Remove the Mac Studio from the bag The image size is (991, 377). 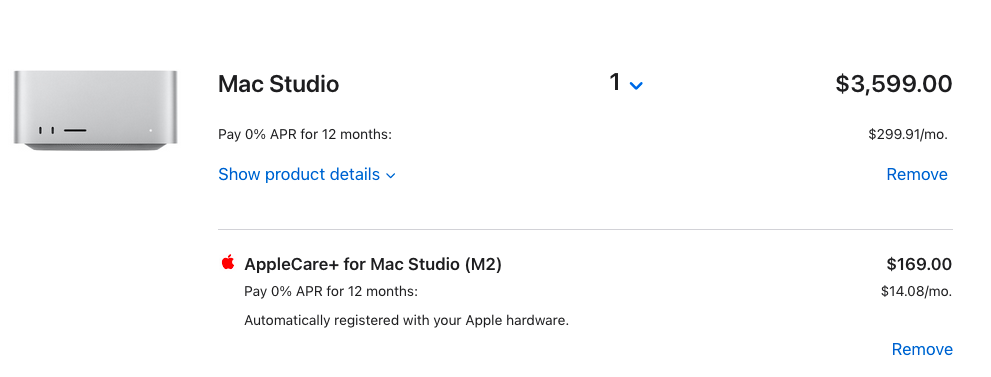point(917,175)
